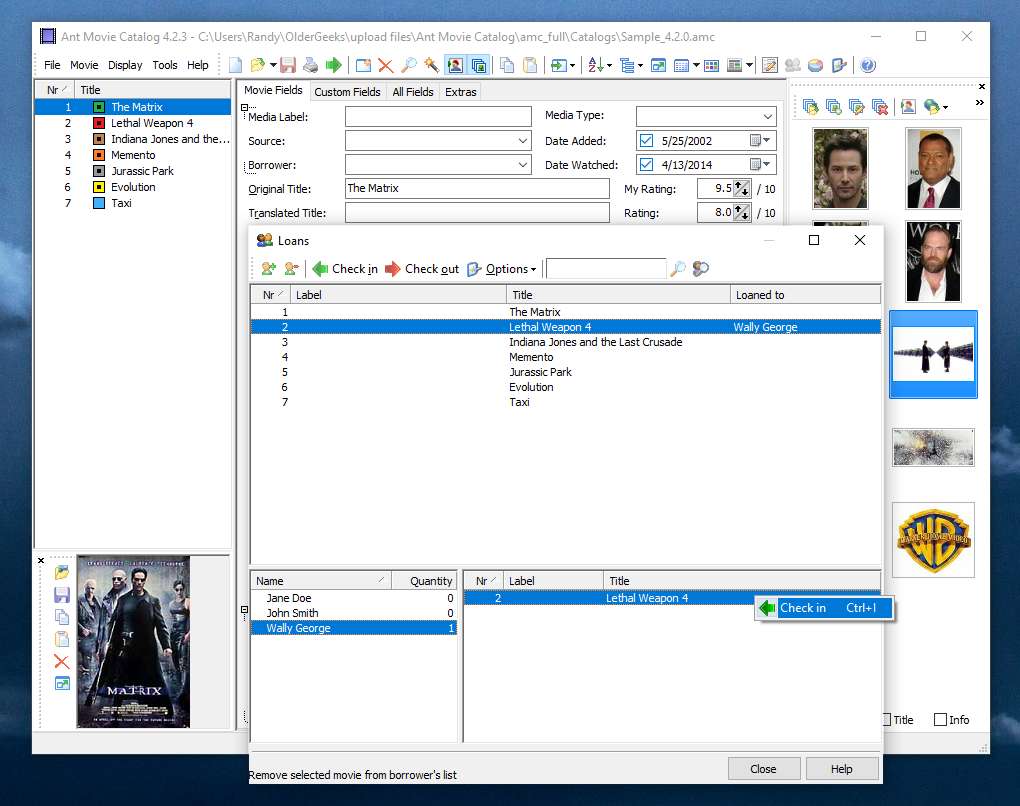Image resolution: width=1020 pixels, height=806 pixels.
Task: Open the Date Watched calendar dropdown
Action: [x=760, y=165]
